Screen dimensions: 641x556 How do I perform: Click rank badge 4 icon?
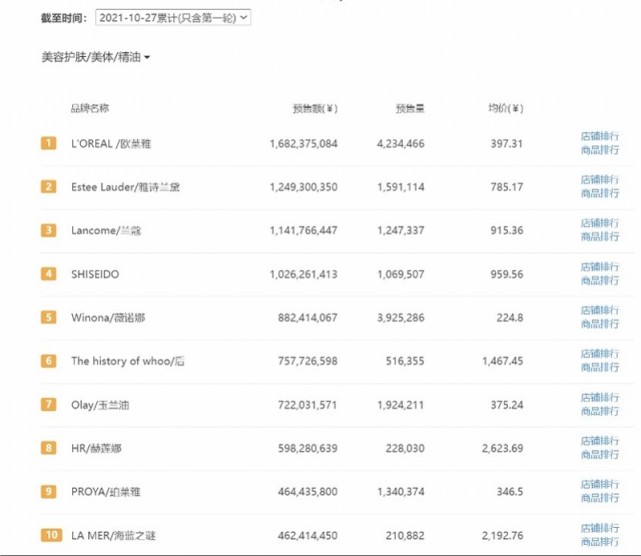[x=49, y=274]
